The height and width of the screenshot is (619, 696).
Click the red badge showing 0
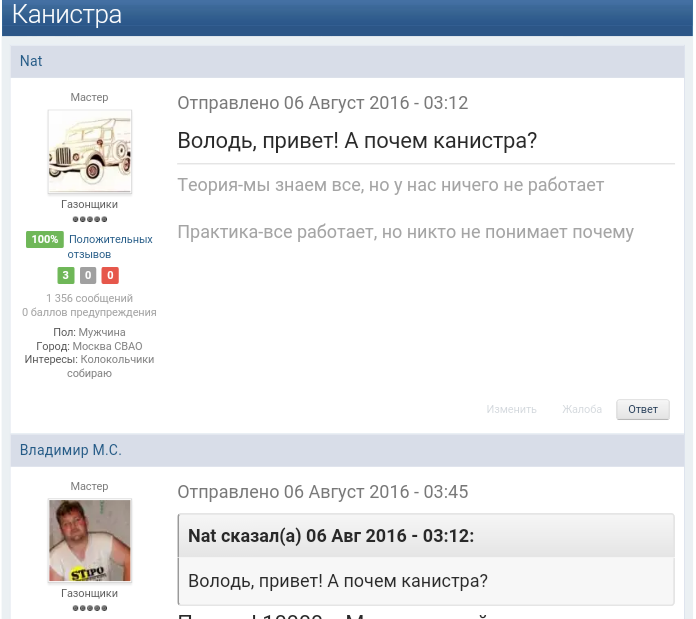tap(110, 276)
